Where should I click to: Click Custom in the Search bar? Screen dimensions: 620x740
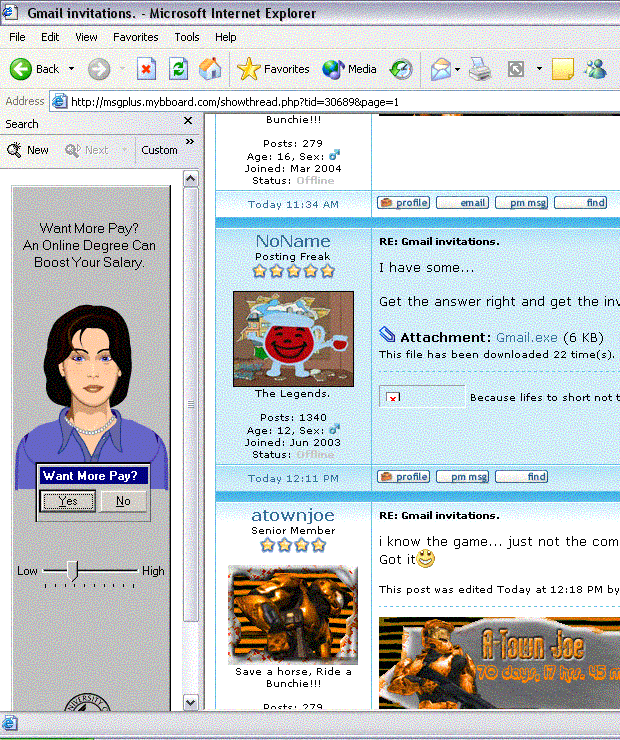pos(159,150)
